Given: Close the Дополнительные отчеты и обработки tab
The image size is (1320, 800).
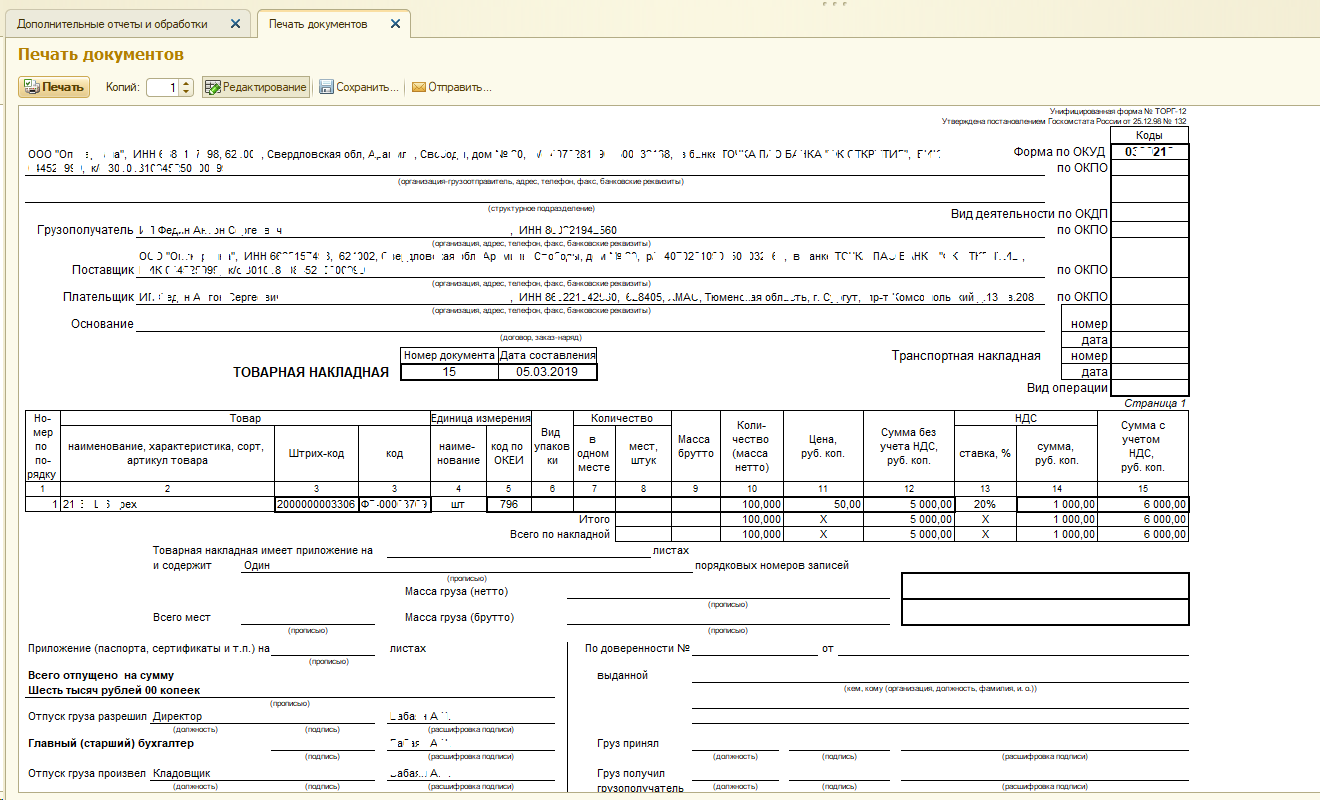Looking at the screenshot, I should pos(235,23).
